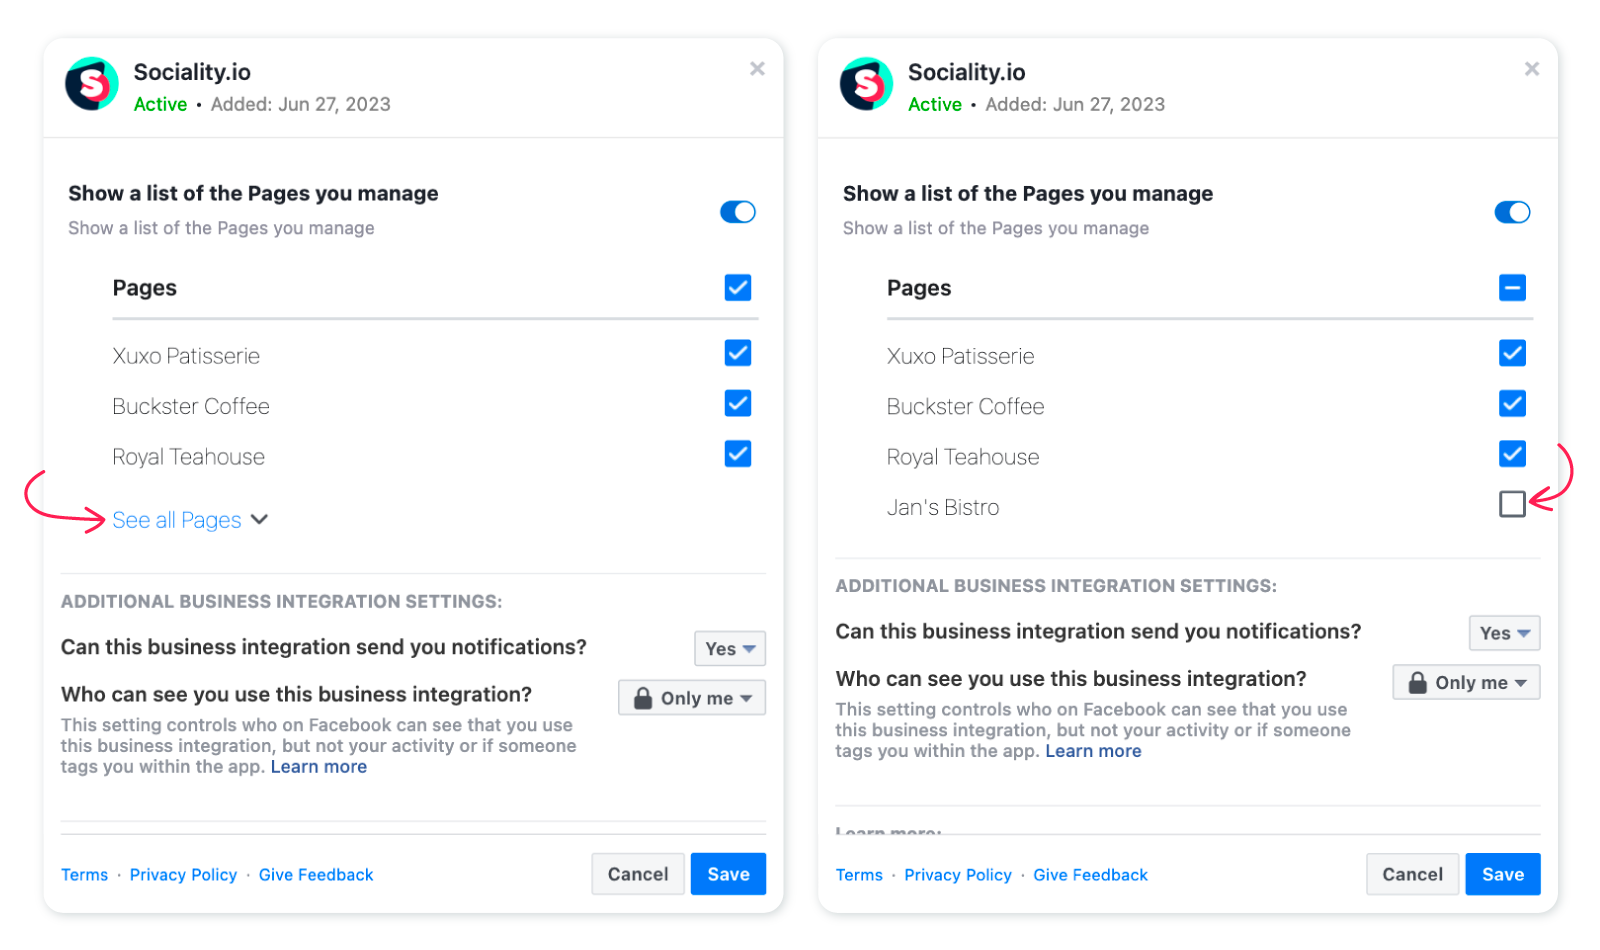The image size is (1600, 950).
Task: Uncheck Buckster Coffee in the right dialog
Action: pyautogui.click(x=1512, y=404)
